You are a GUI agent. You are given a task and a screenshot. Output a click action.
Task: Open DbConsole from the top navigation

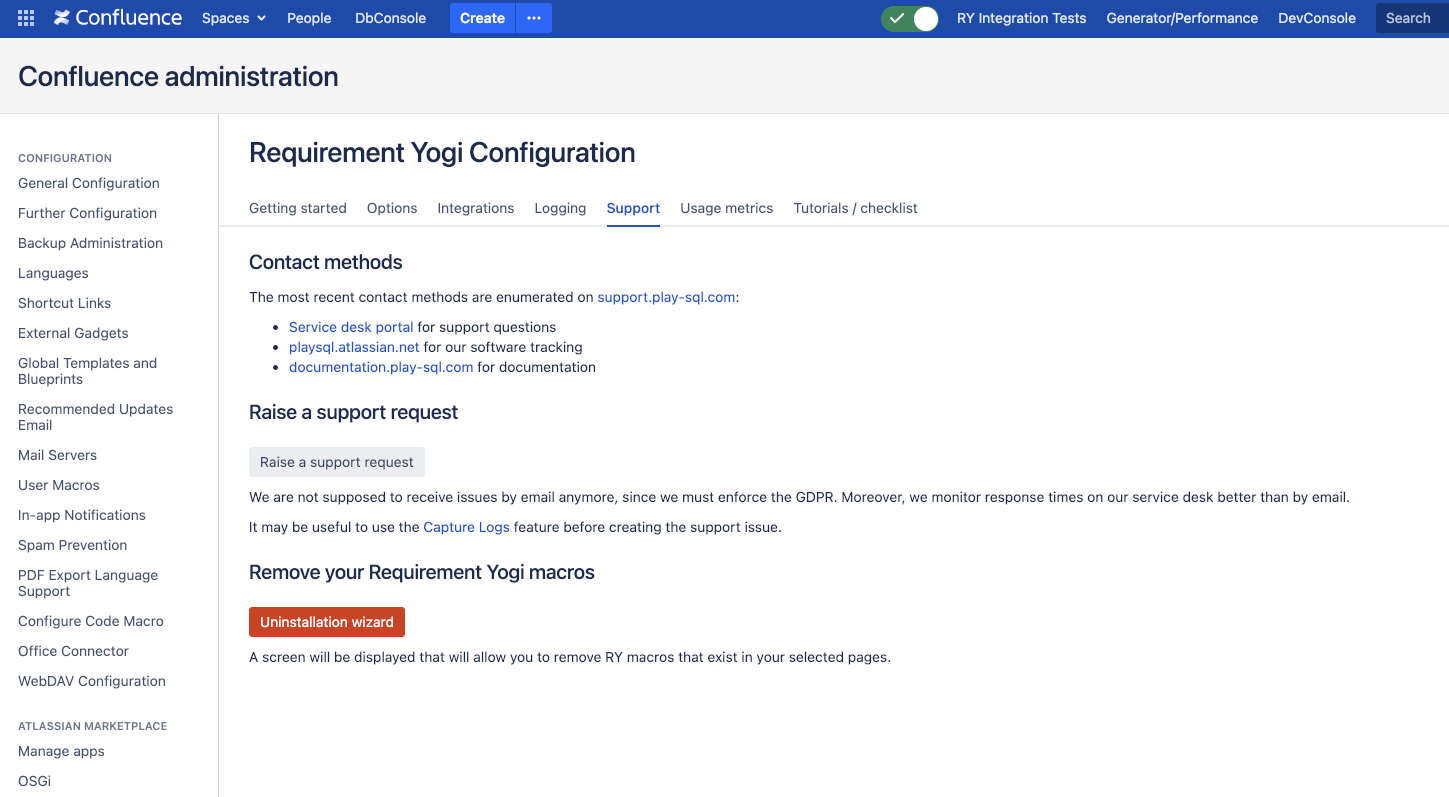point(390,18)
